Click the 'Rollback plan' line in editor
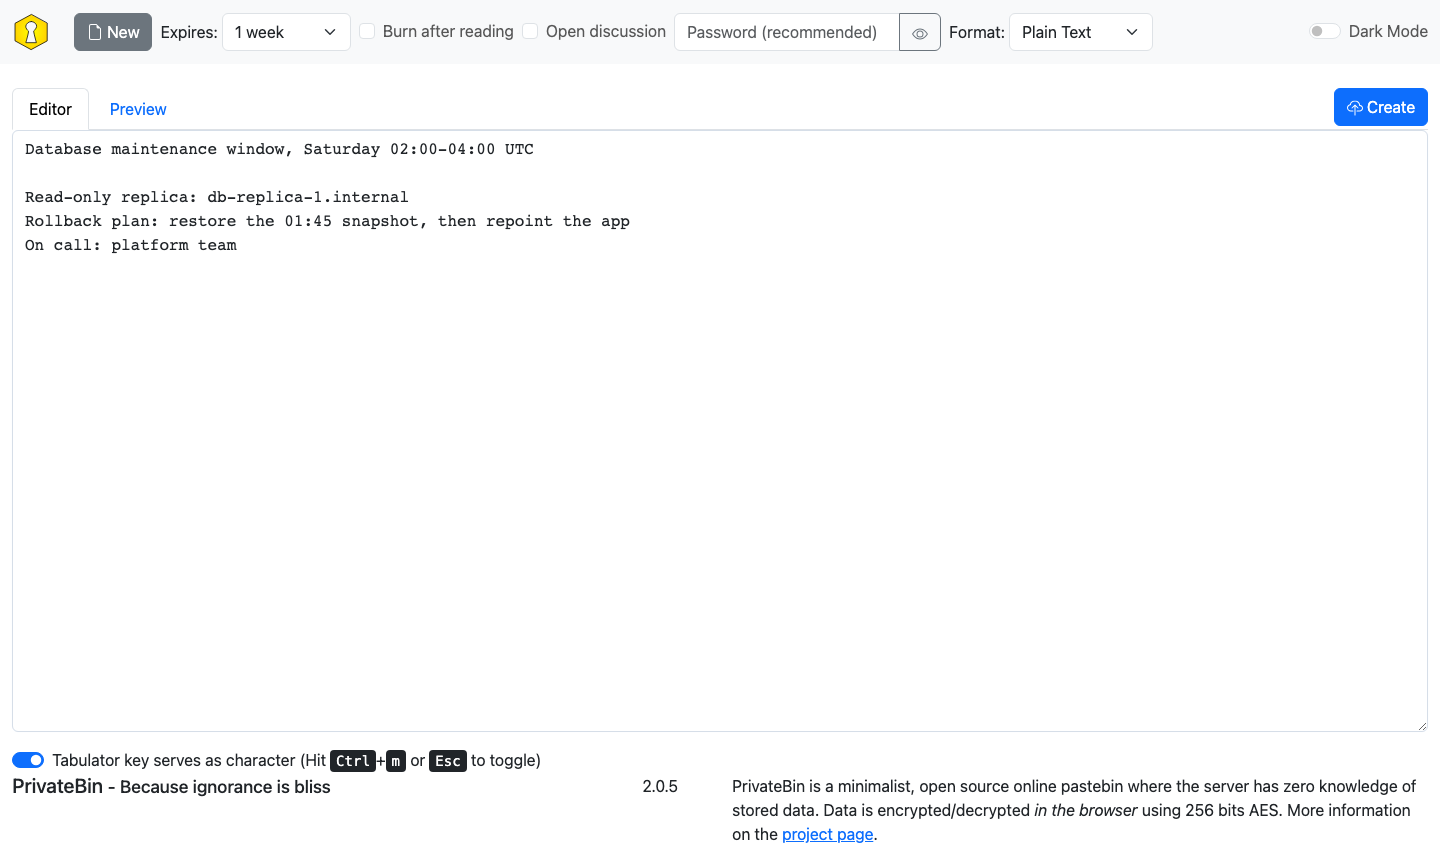The image size is (1440, 860). point(327,221)
